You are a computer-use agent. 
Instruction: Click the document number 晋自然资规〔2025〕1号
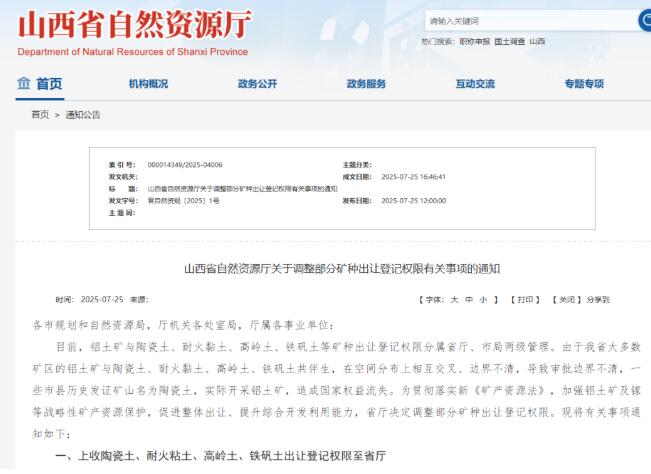point(184,201)
